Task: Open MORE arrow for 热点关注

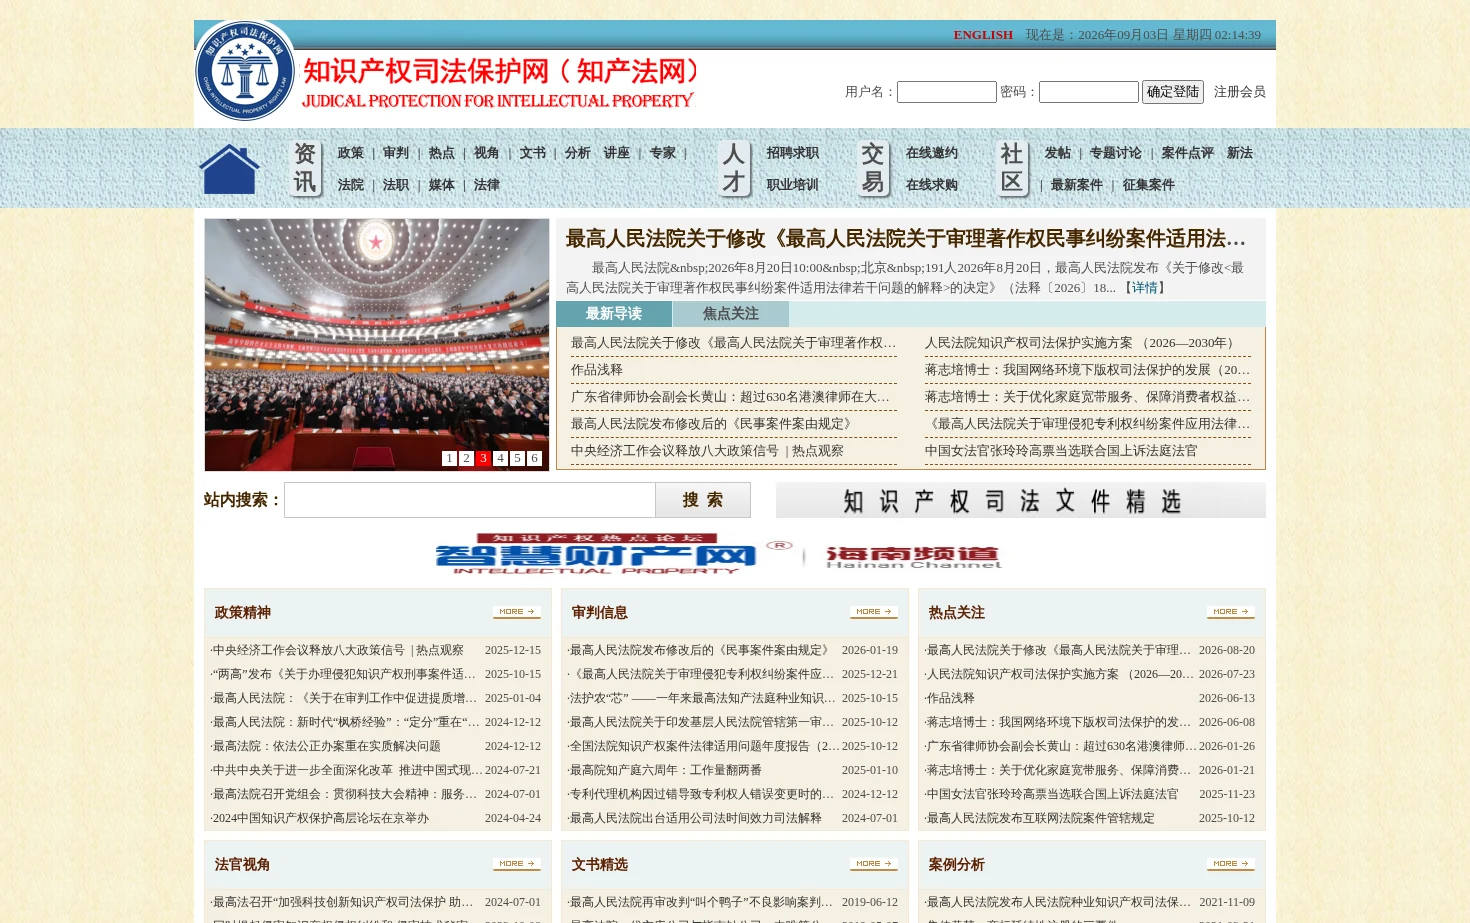Action: coord(1231,612)
